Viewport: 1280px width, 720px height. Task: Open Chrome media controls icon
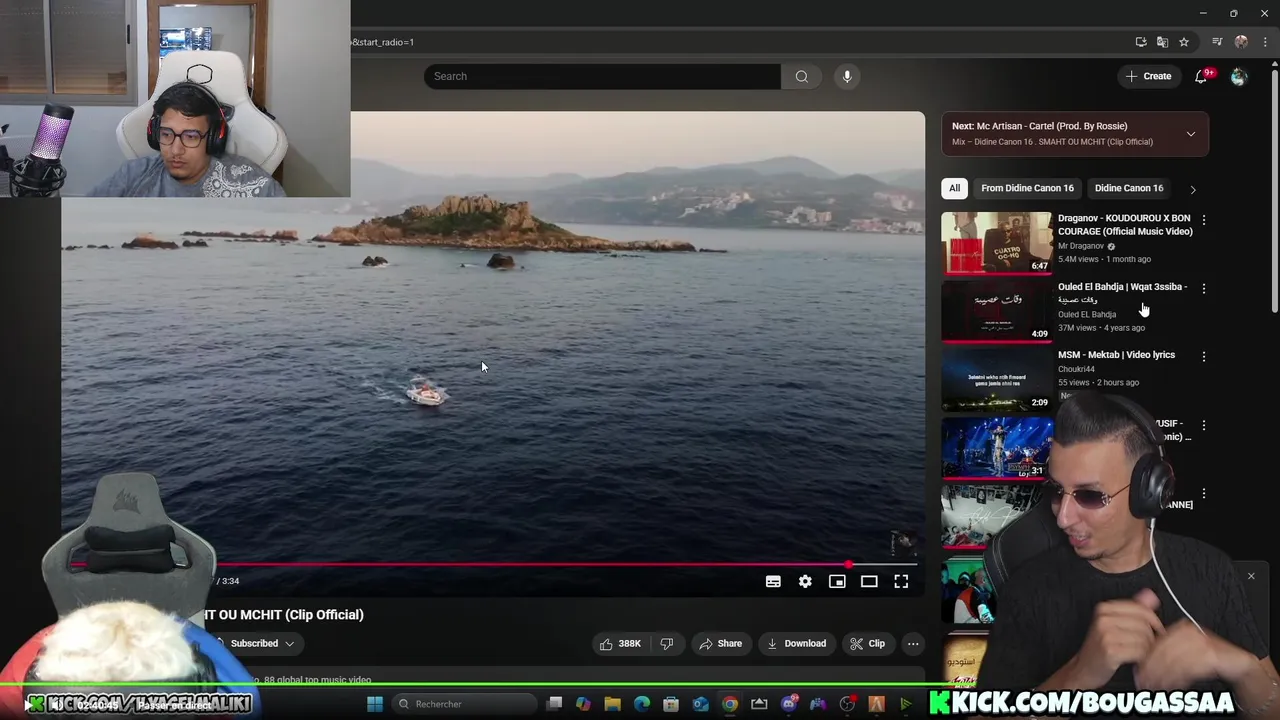pos(1217,42)
